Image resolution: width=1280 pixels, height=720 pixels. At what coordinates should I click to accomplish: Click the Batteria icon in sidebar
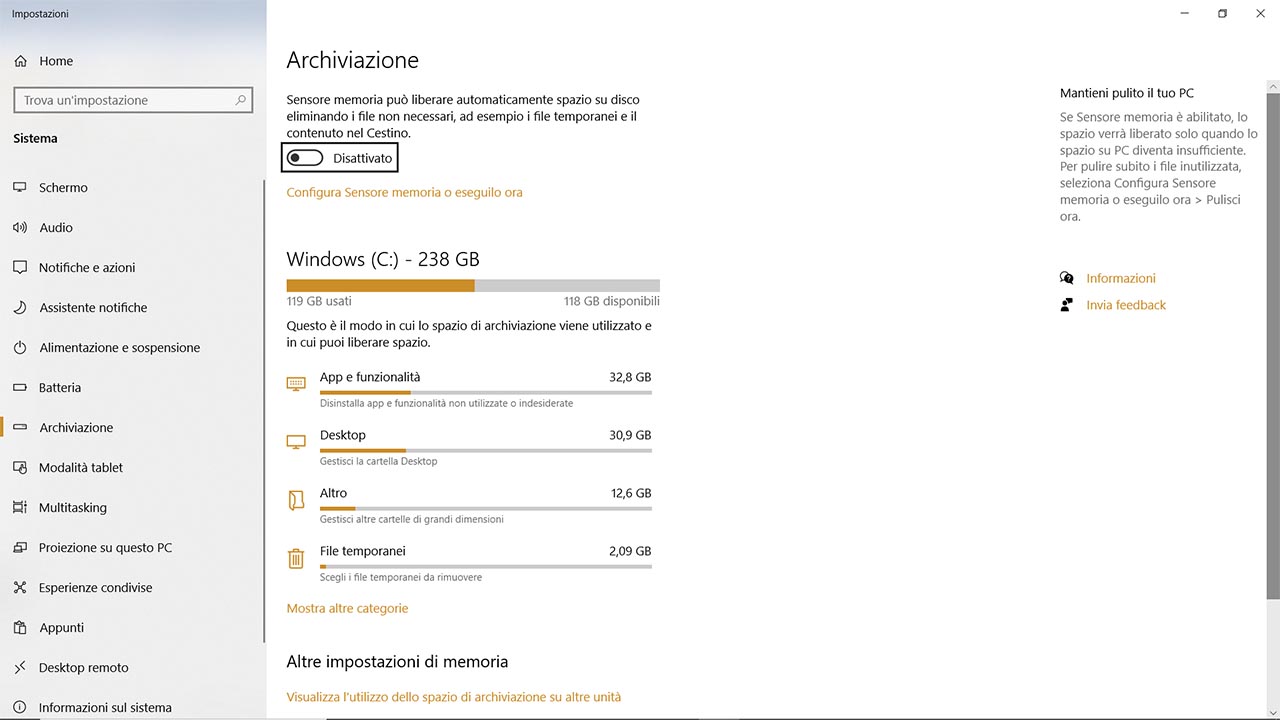click(20, 387)
